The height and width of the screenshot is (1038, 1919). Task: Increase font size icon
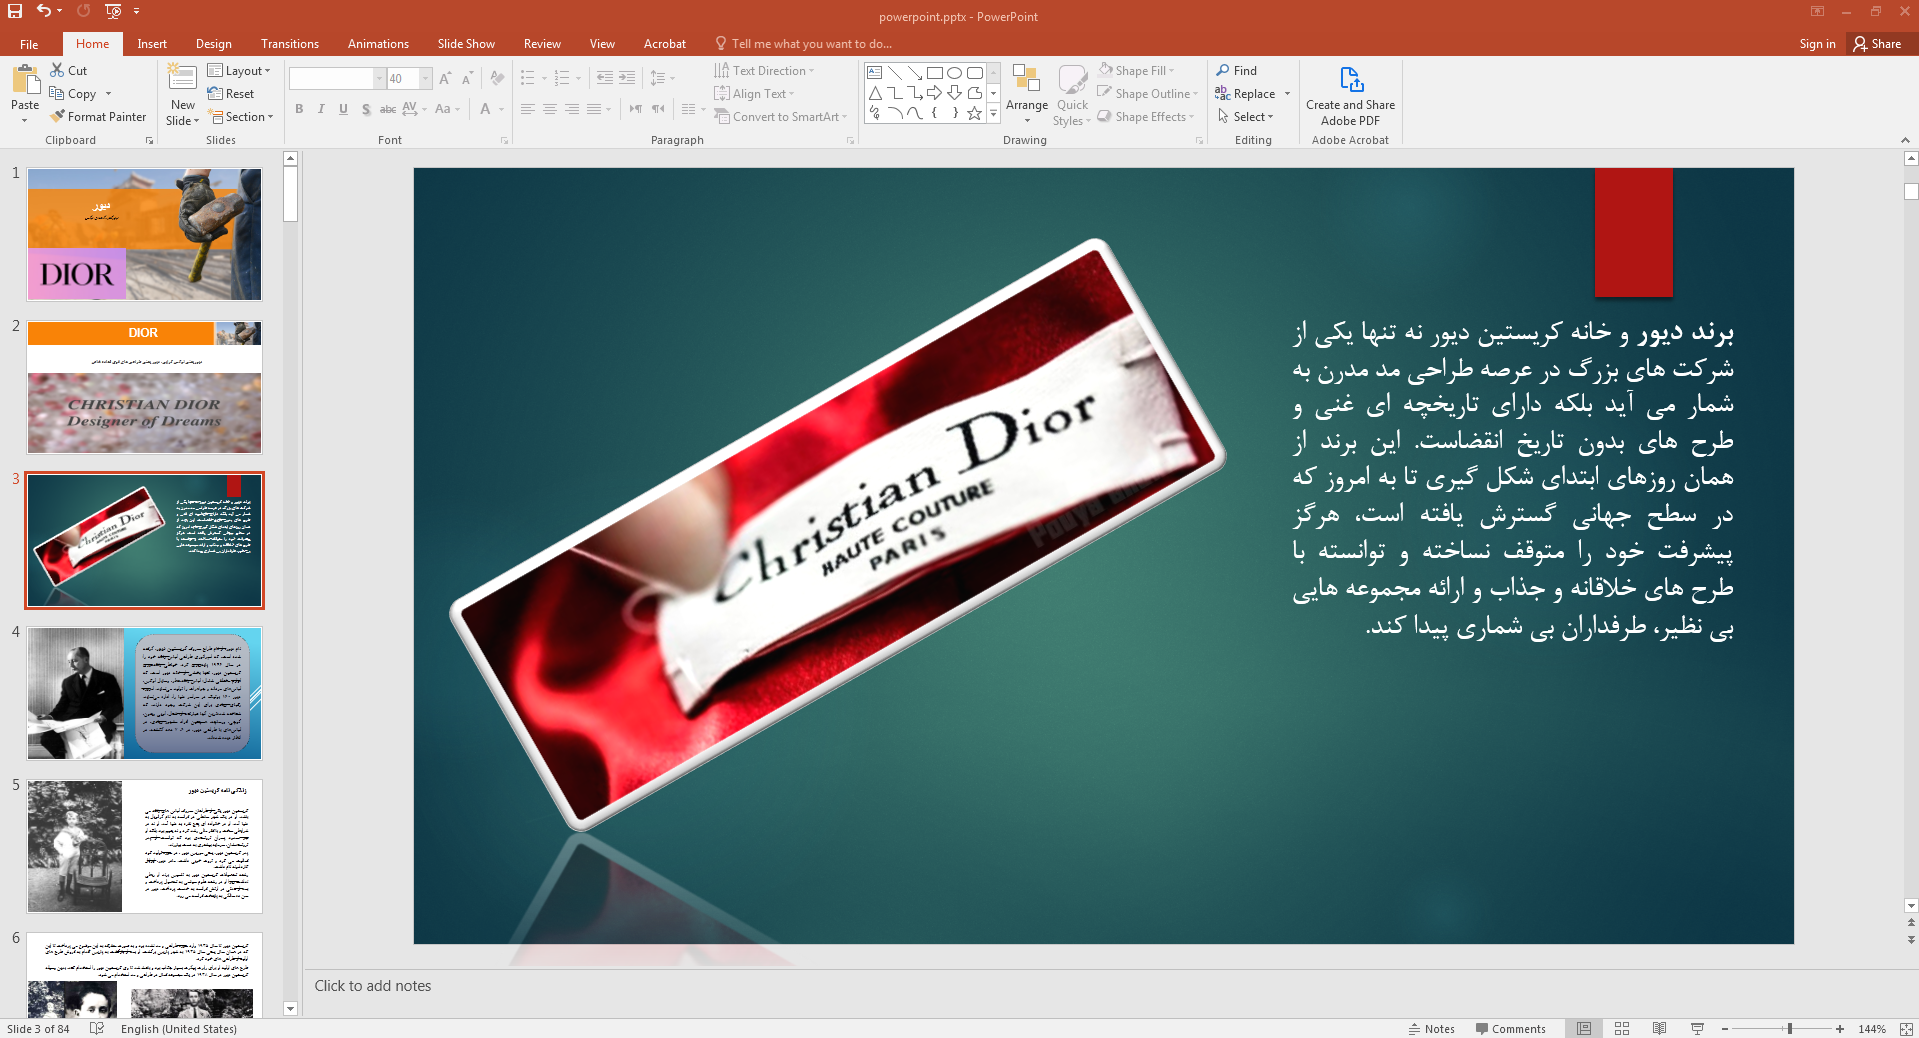coord(445,78)
